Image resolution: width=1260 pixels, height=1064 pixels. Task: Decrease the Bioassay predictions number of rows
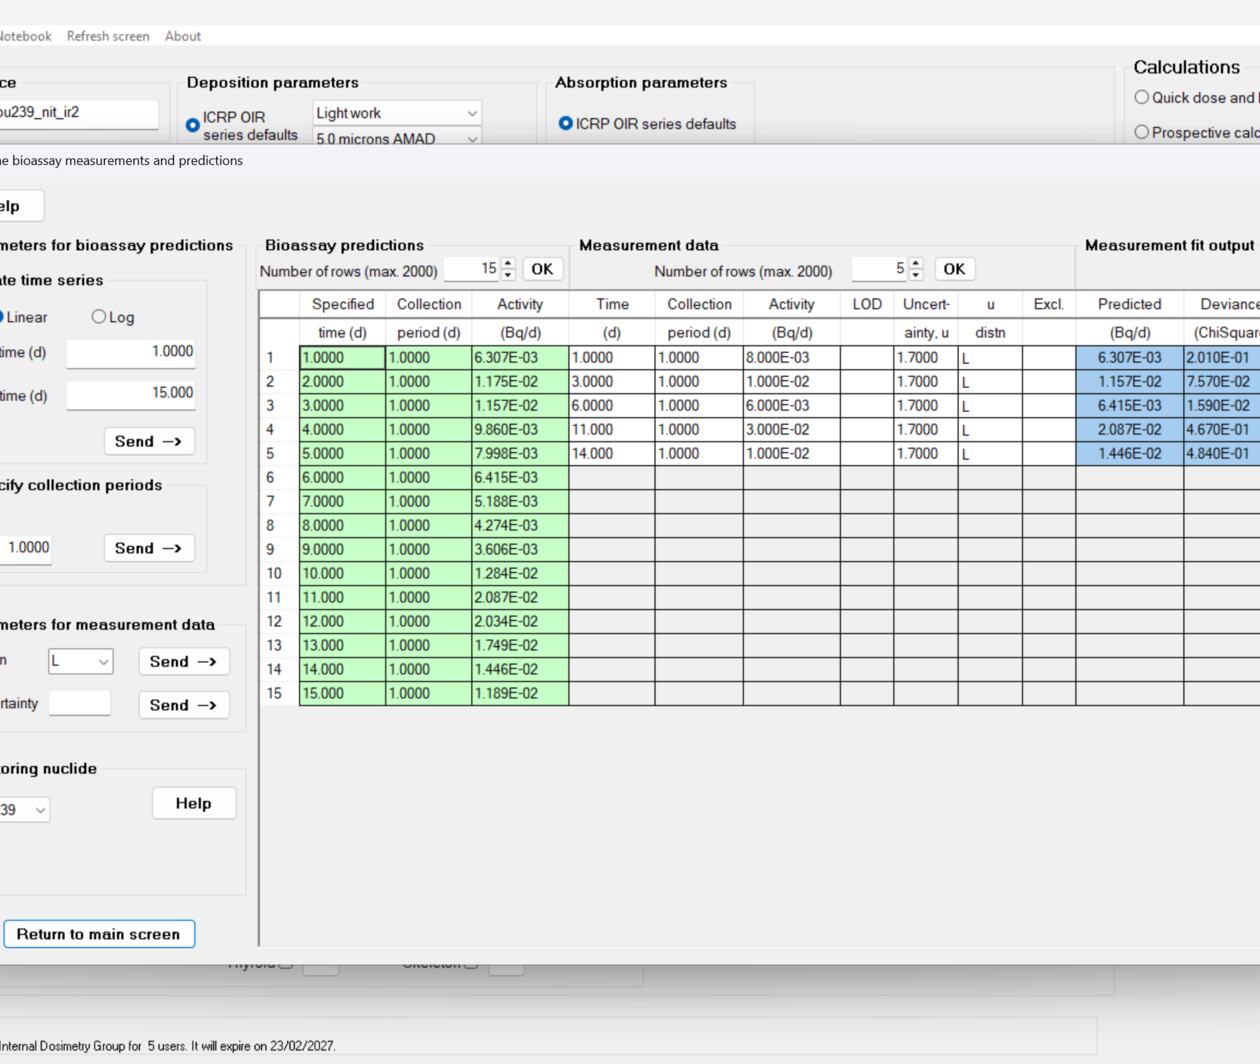point(508,274)
